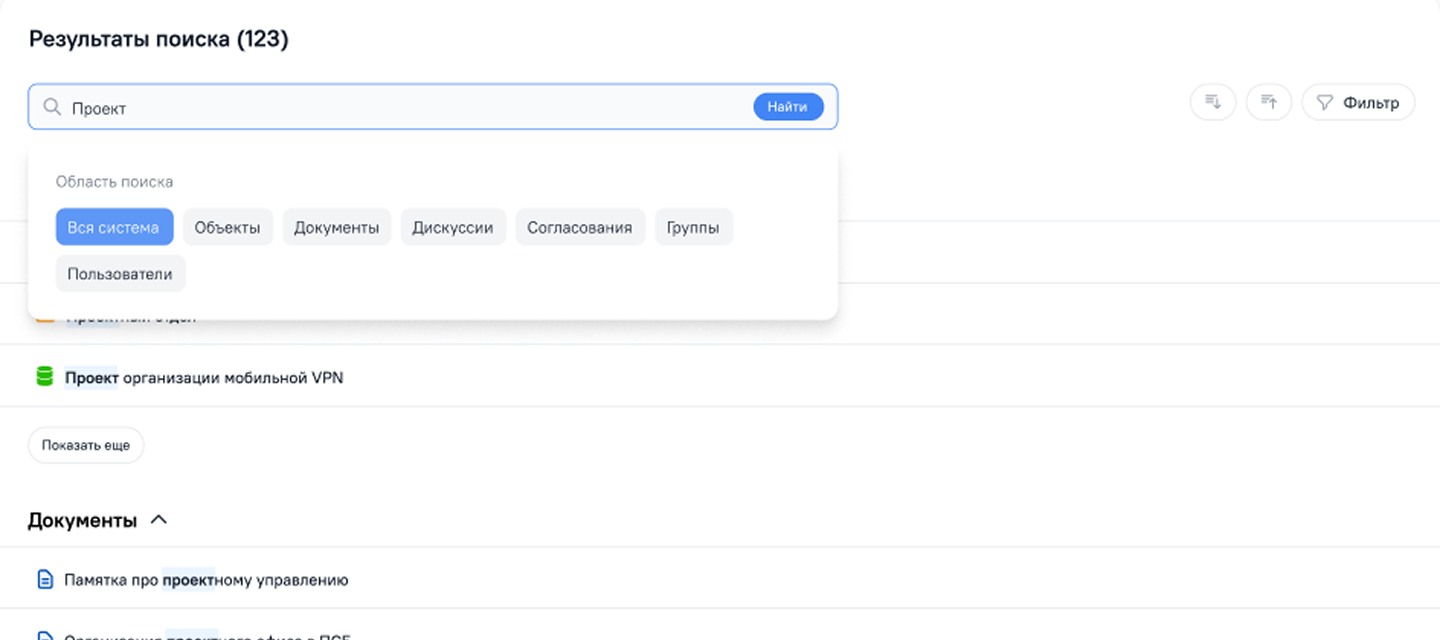The height and width of the screenshot is (640, 1440).
Task: Focus the search input containing Проект
Action: pos(400,107)
